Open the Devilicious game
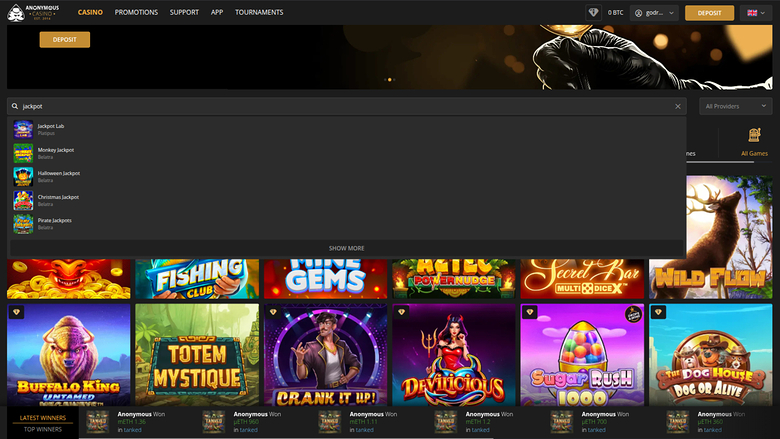 [454, 355]
